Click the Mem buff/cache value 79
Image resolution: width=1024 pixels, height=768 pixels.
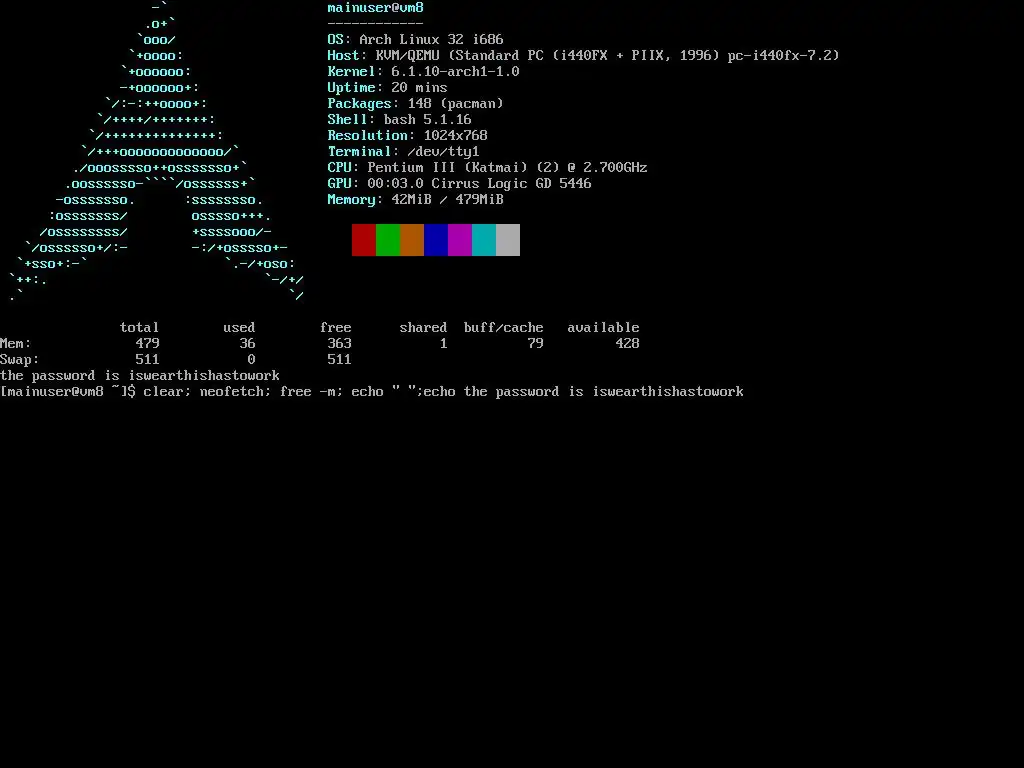click(536, 344)
